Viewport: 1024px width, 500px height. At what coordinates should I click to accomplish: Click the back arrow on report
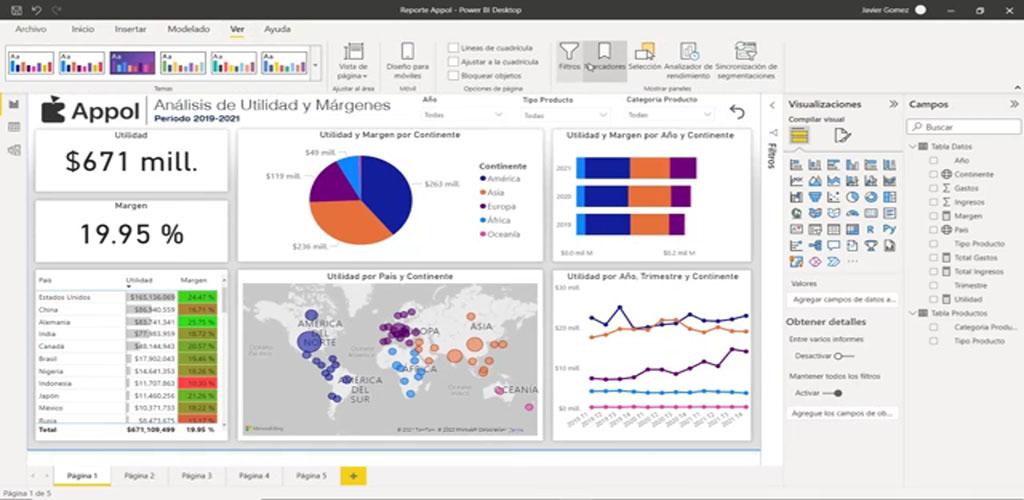tap(737, 112)
